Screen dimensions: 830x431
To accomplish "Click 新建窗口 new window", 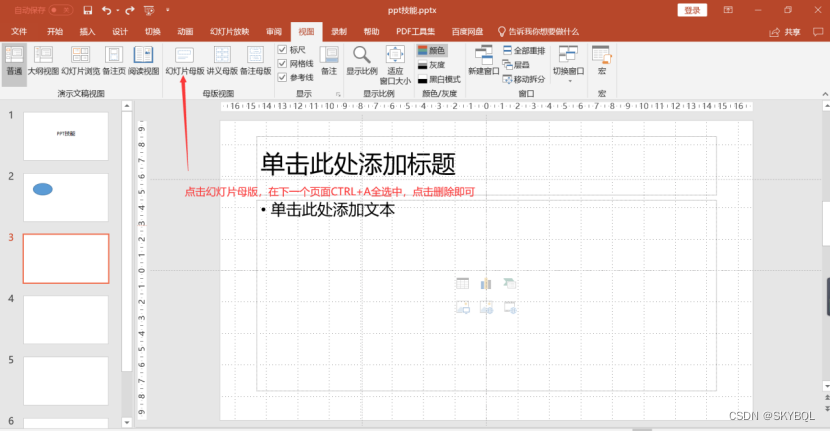I will point(483,60).
